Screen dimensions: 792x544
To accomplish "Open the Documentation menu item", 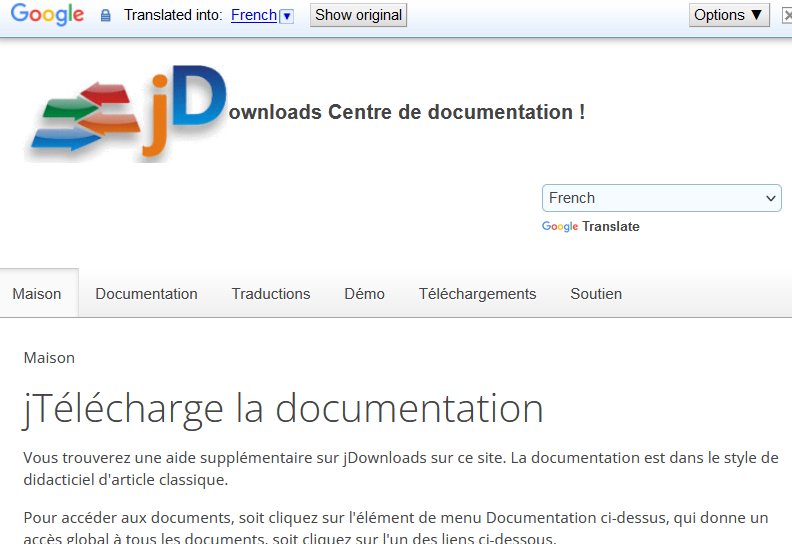I will (x=146, y=293).
